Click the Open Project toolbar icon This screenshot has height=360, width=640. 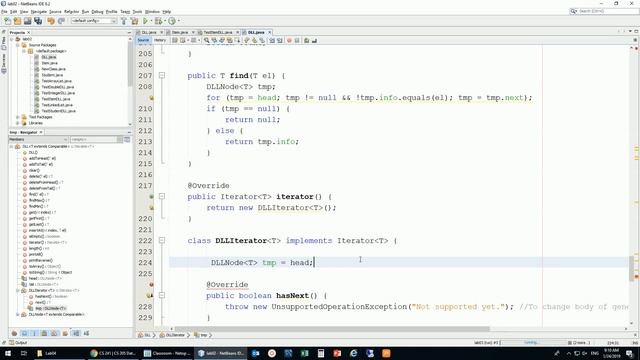27,21
